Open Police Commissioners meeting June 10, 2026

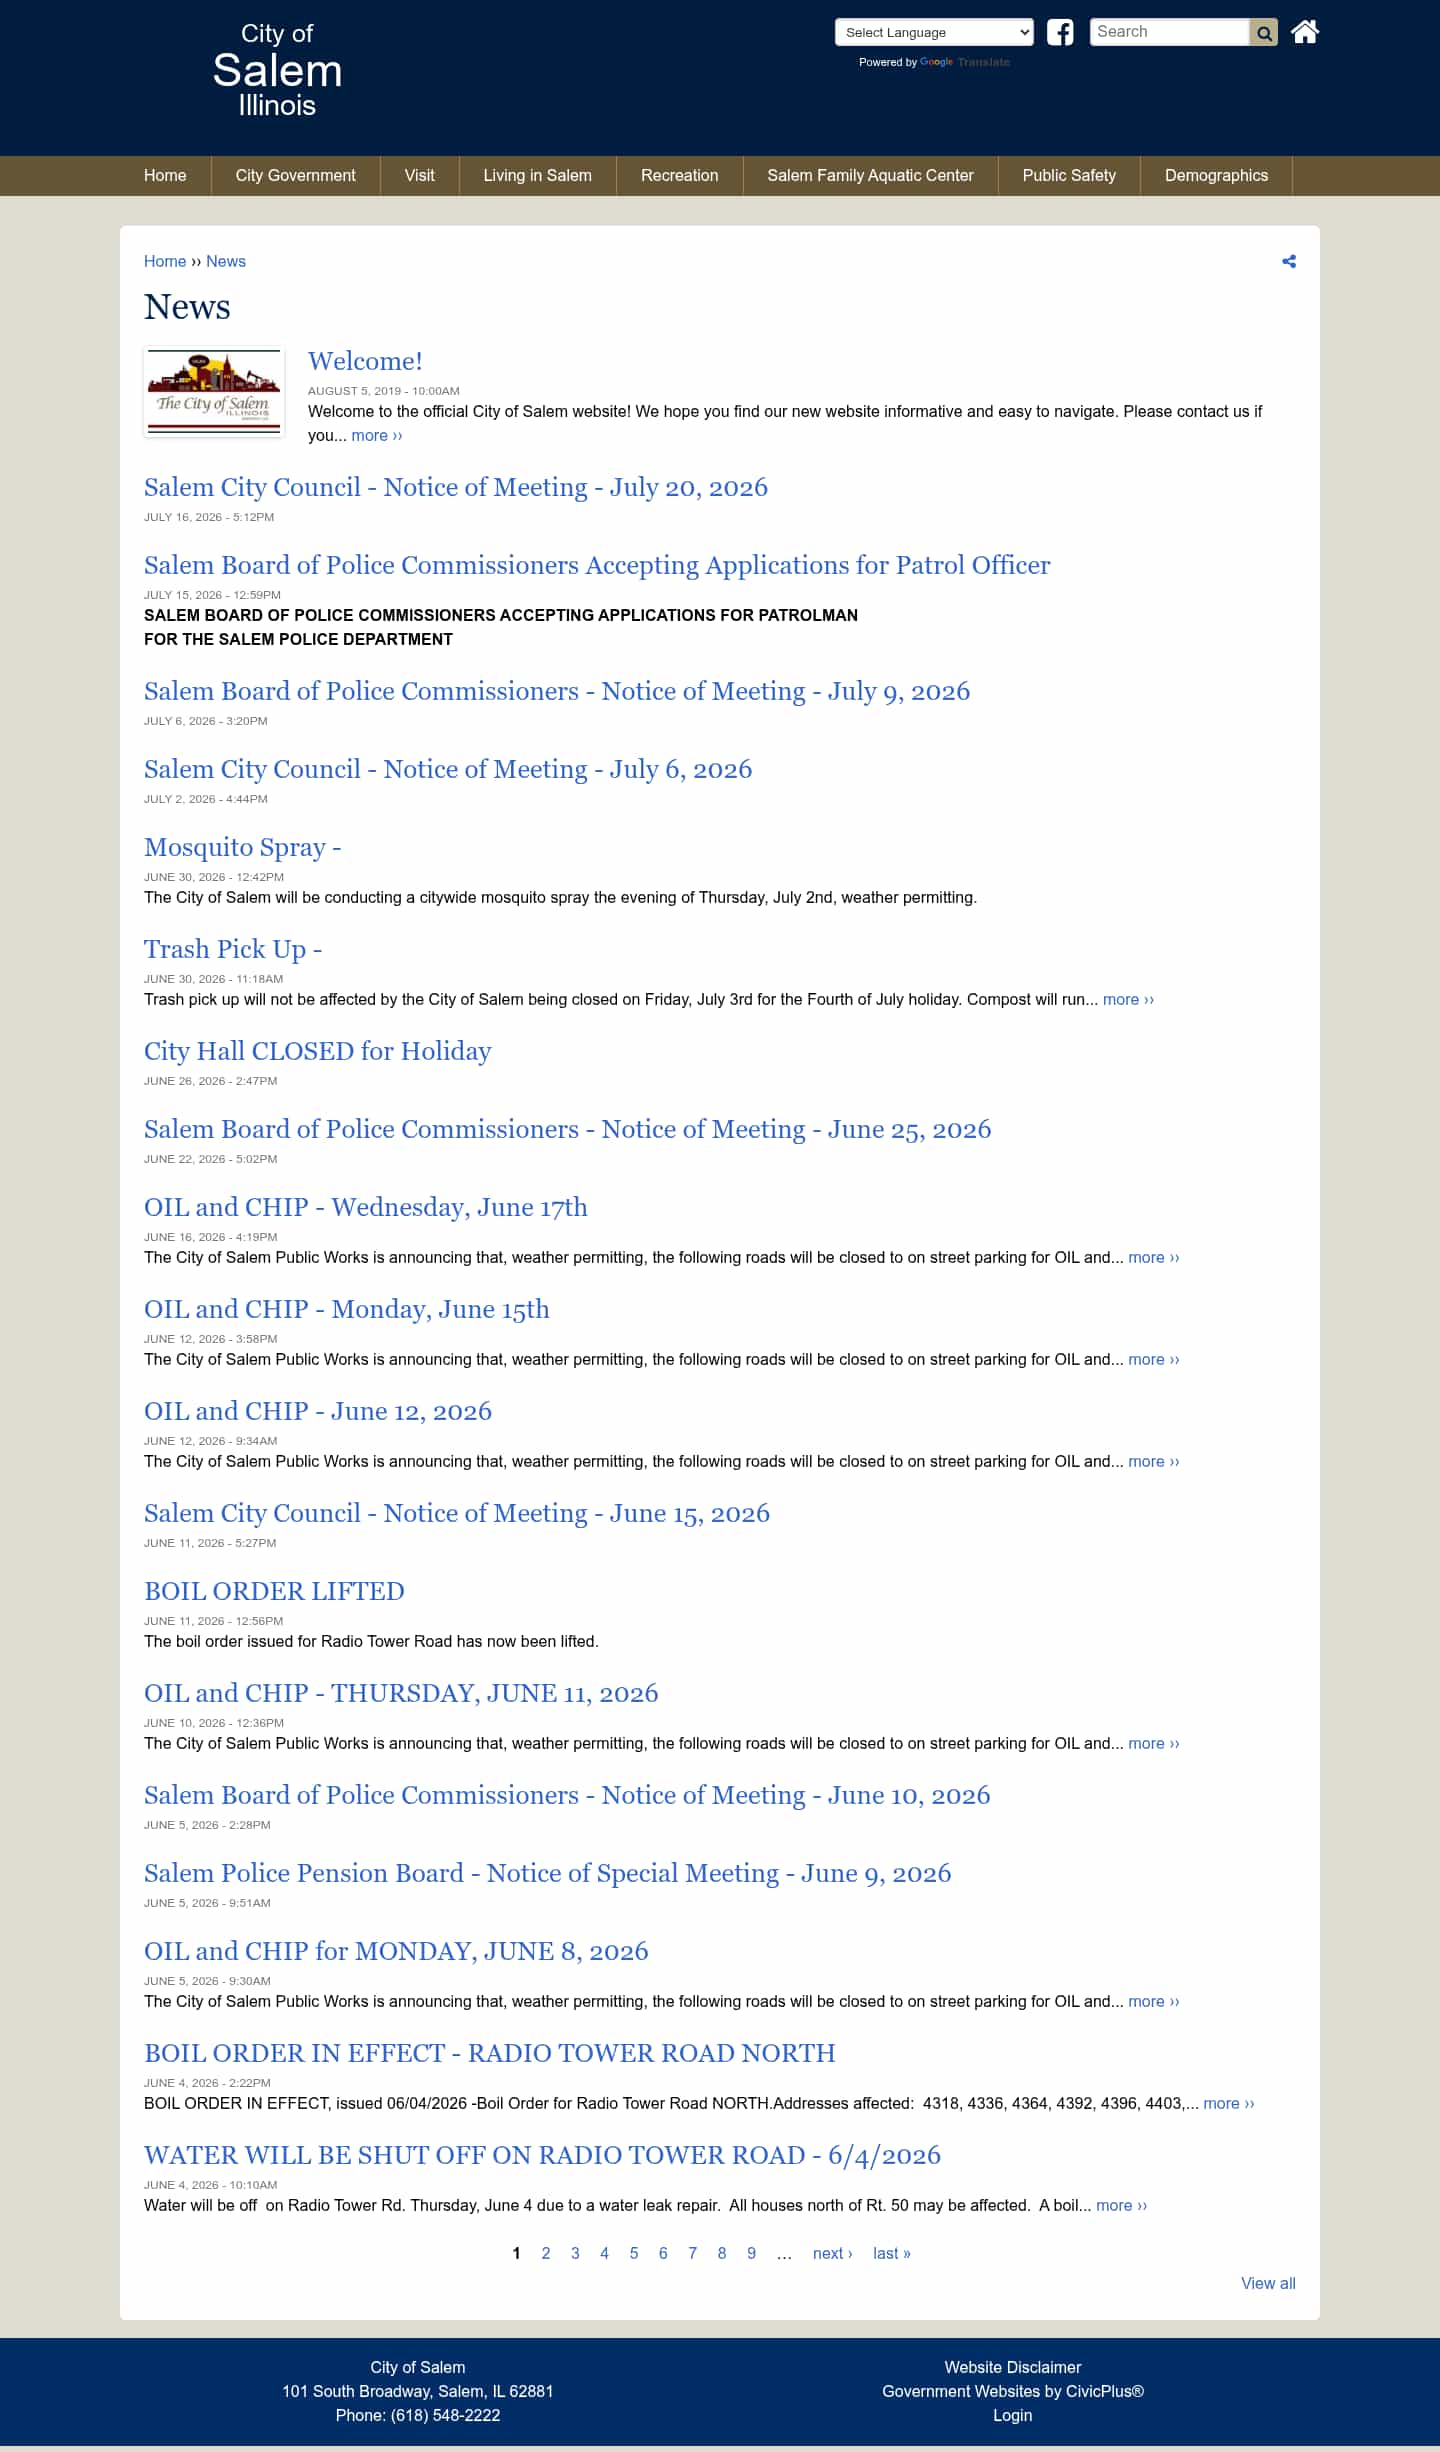pyautogui.click(x=567, y=1795)
